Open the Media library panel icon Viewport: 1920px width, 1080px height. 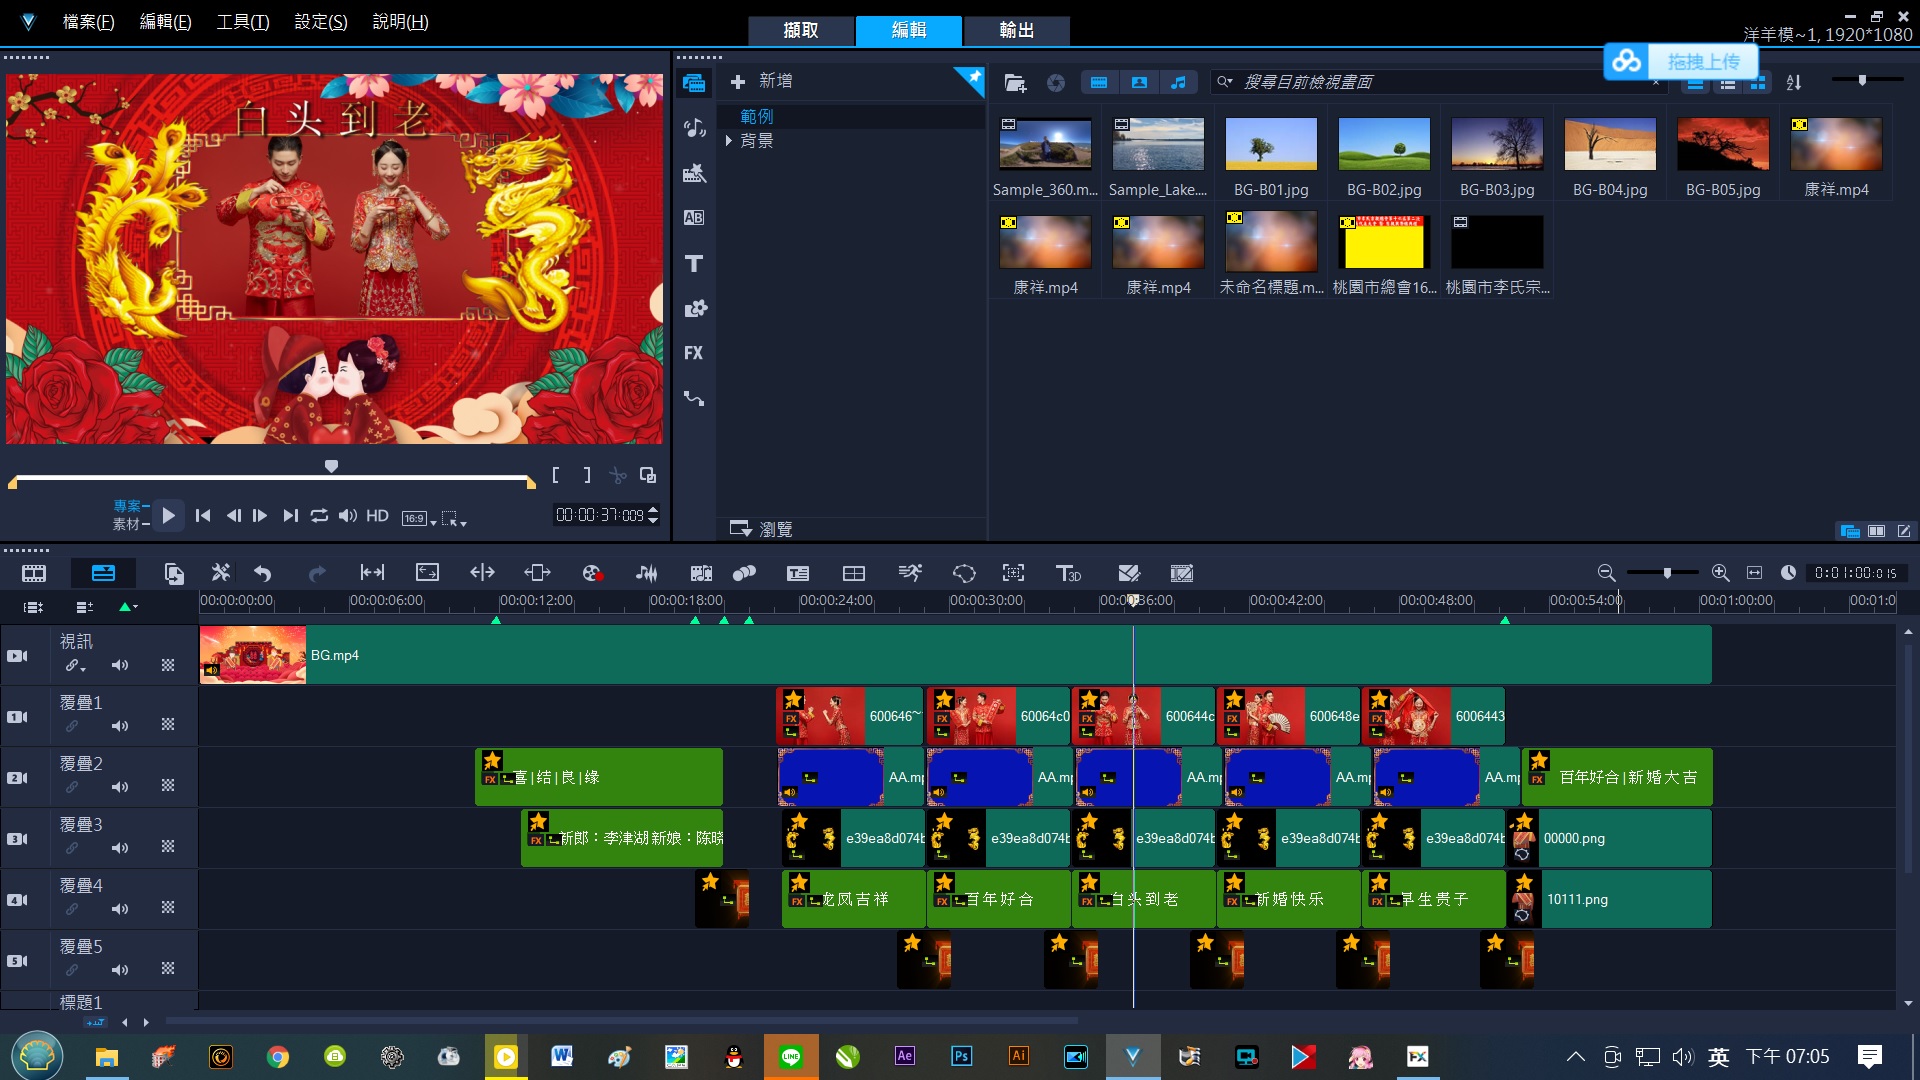694,83
